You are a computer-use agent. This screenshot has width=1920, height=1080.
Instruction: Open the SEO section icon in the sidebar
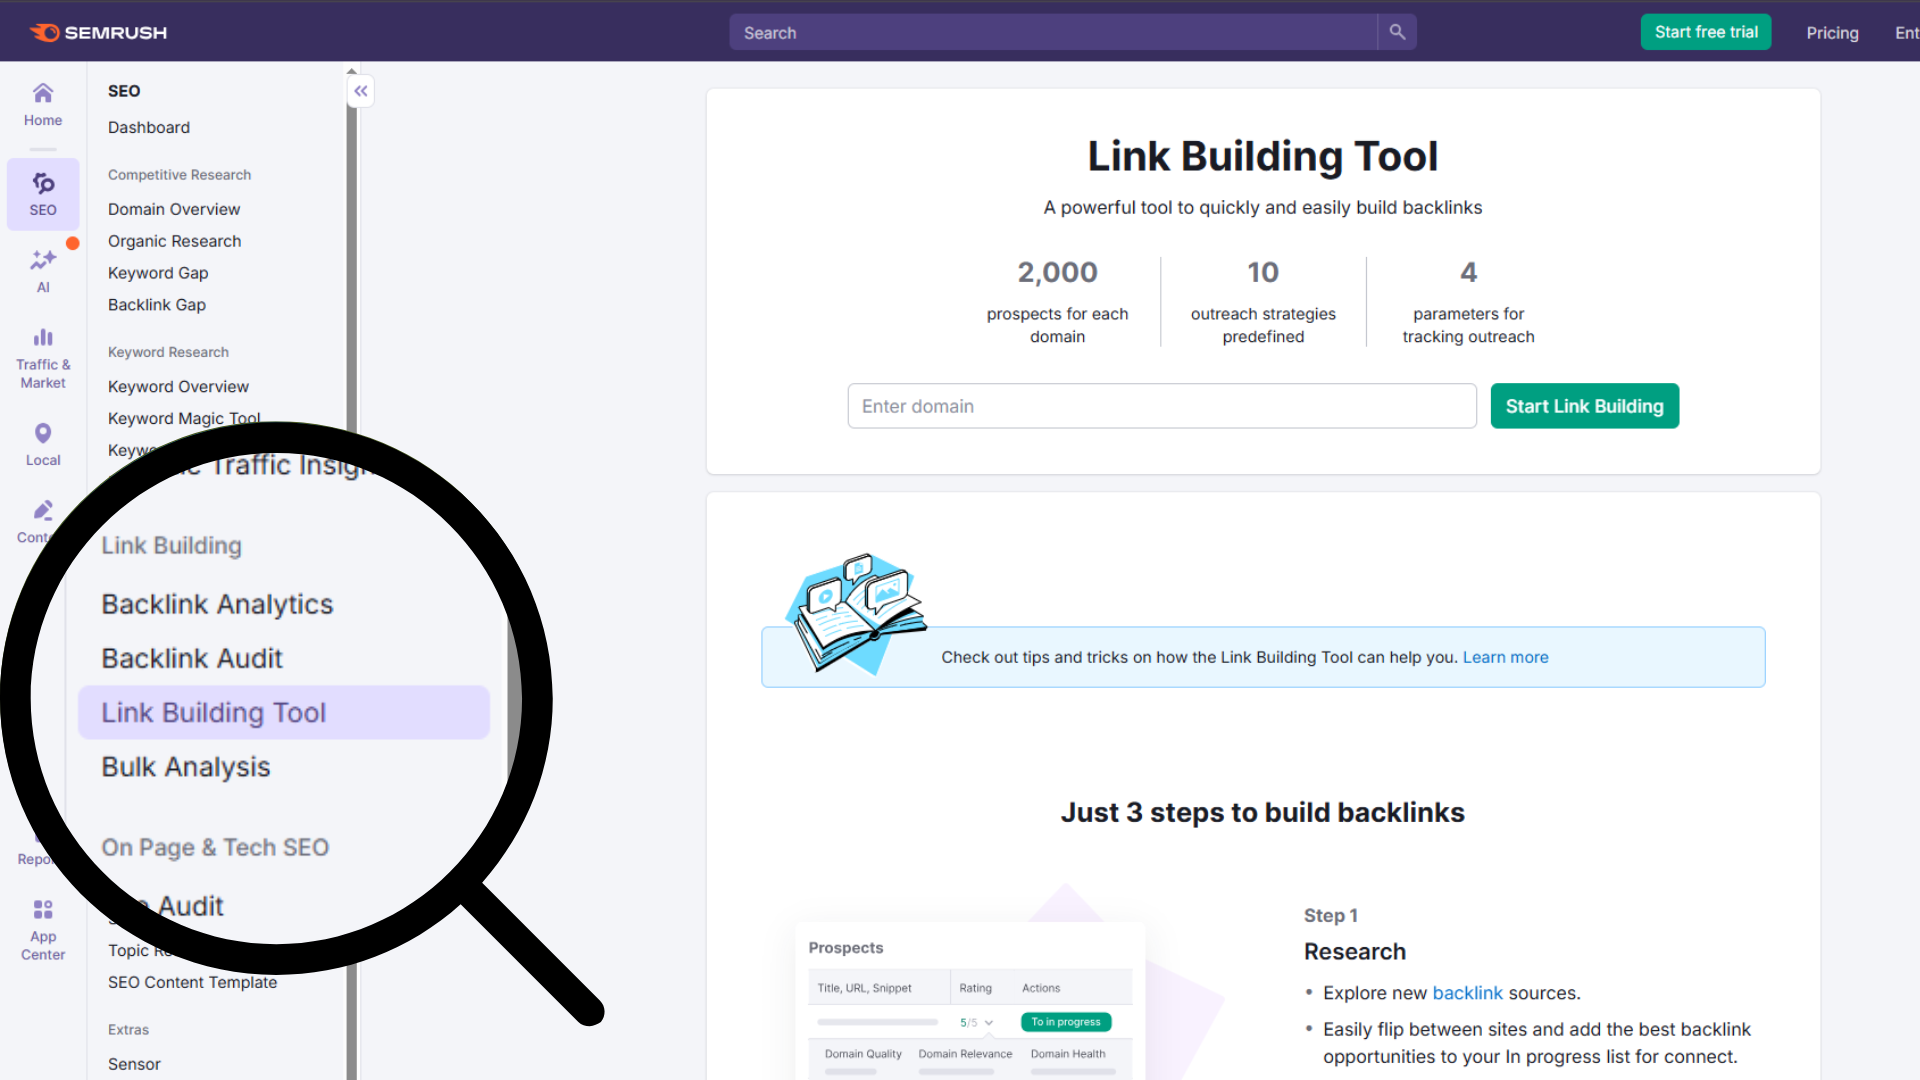(42, 193)
